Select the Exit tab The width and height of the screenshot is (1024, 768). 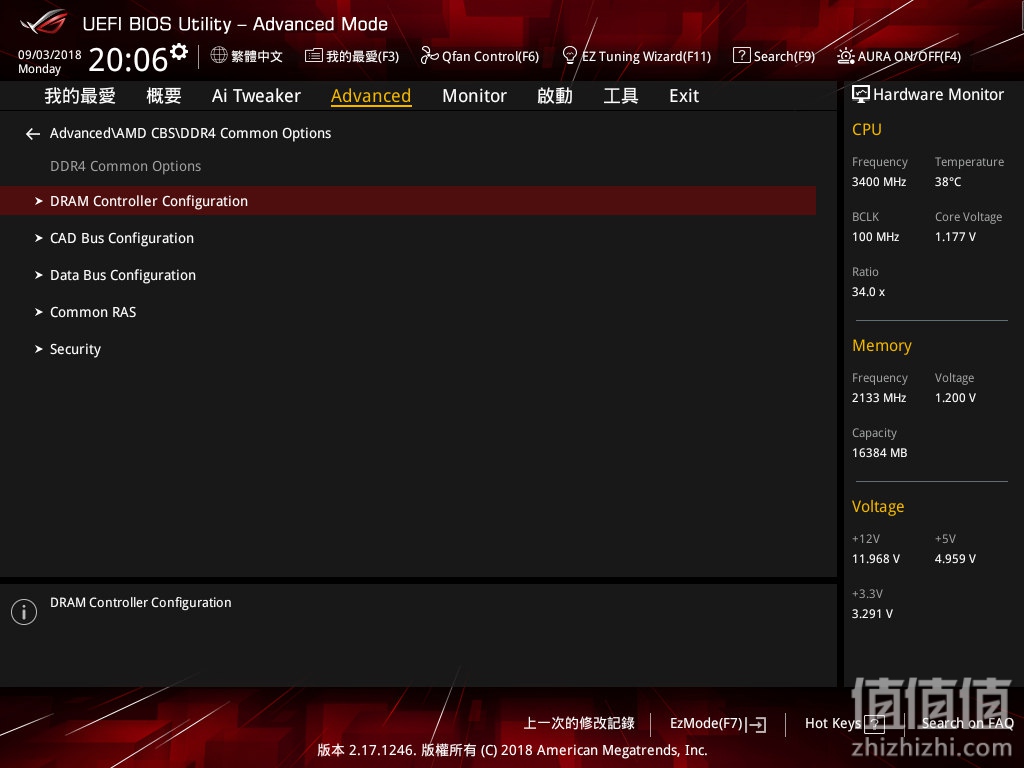coord(684,96)
